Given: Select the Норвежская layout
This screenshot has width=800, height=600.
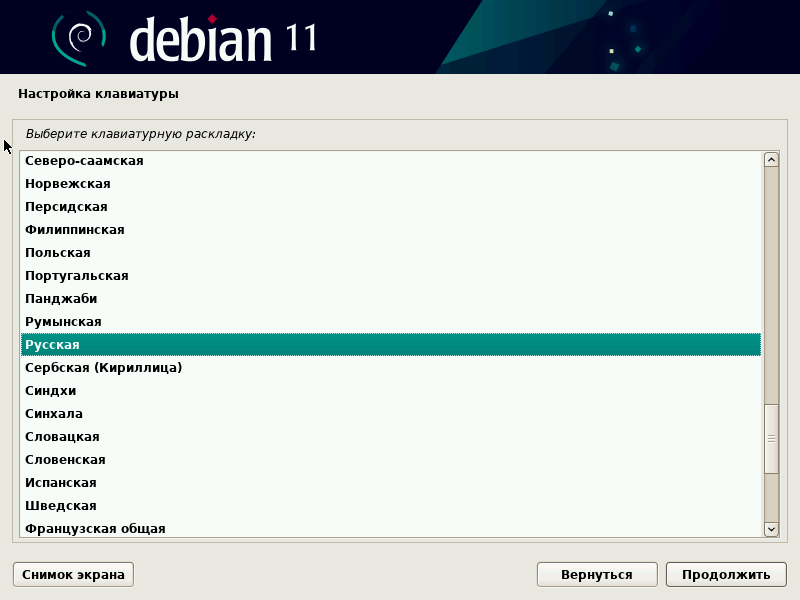Looking at the screenshot, I should pyautogui.click(x=100, y=184).
